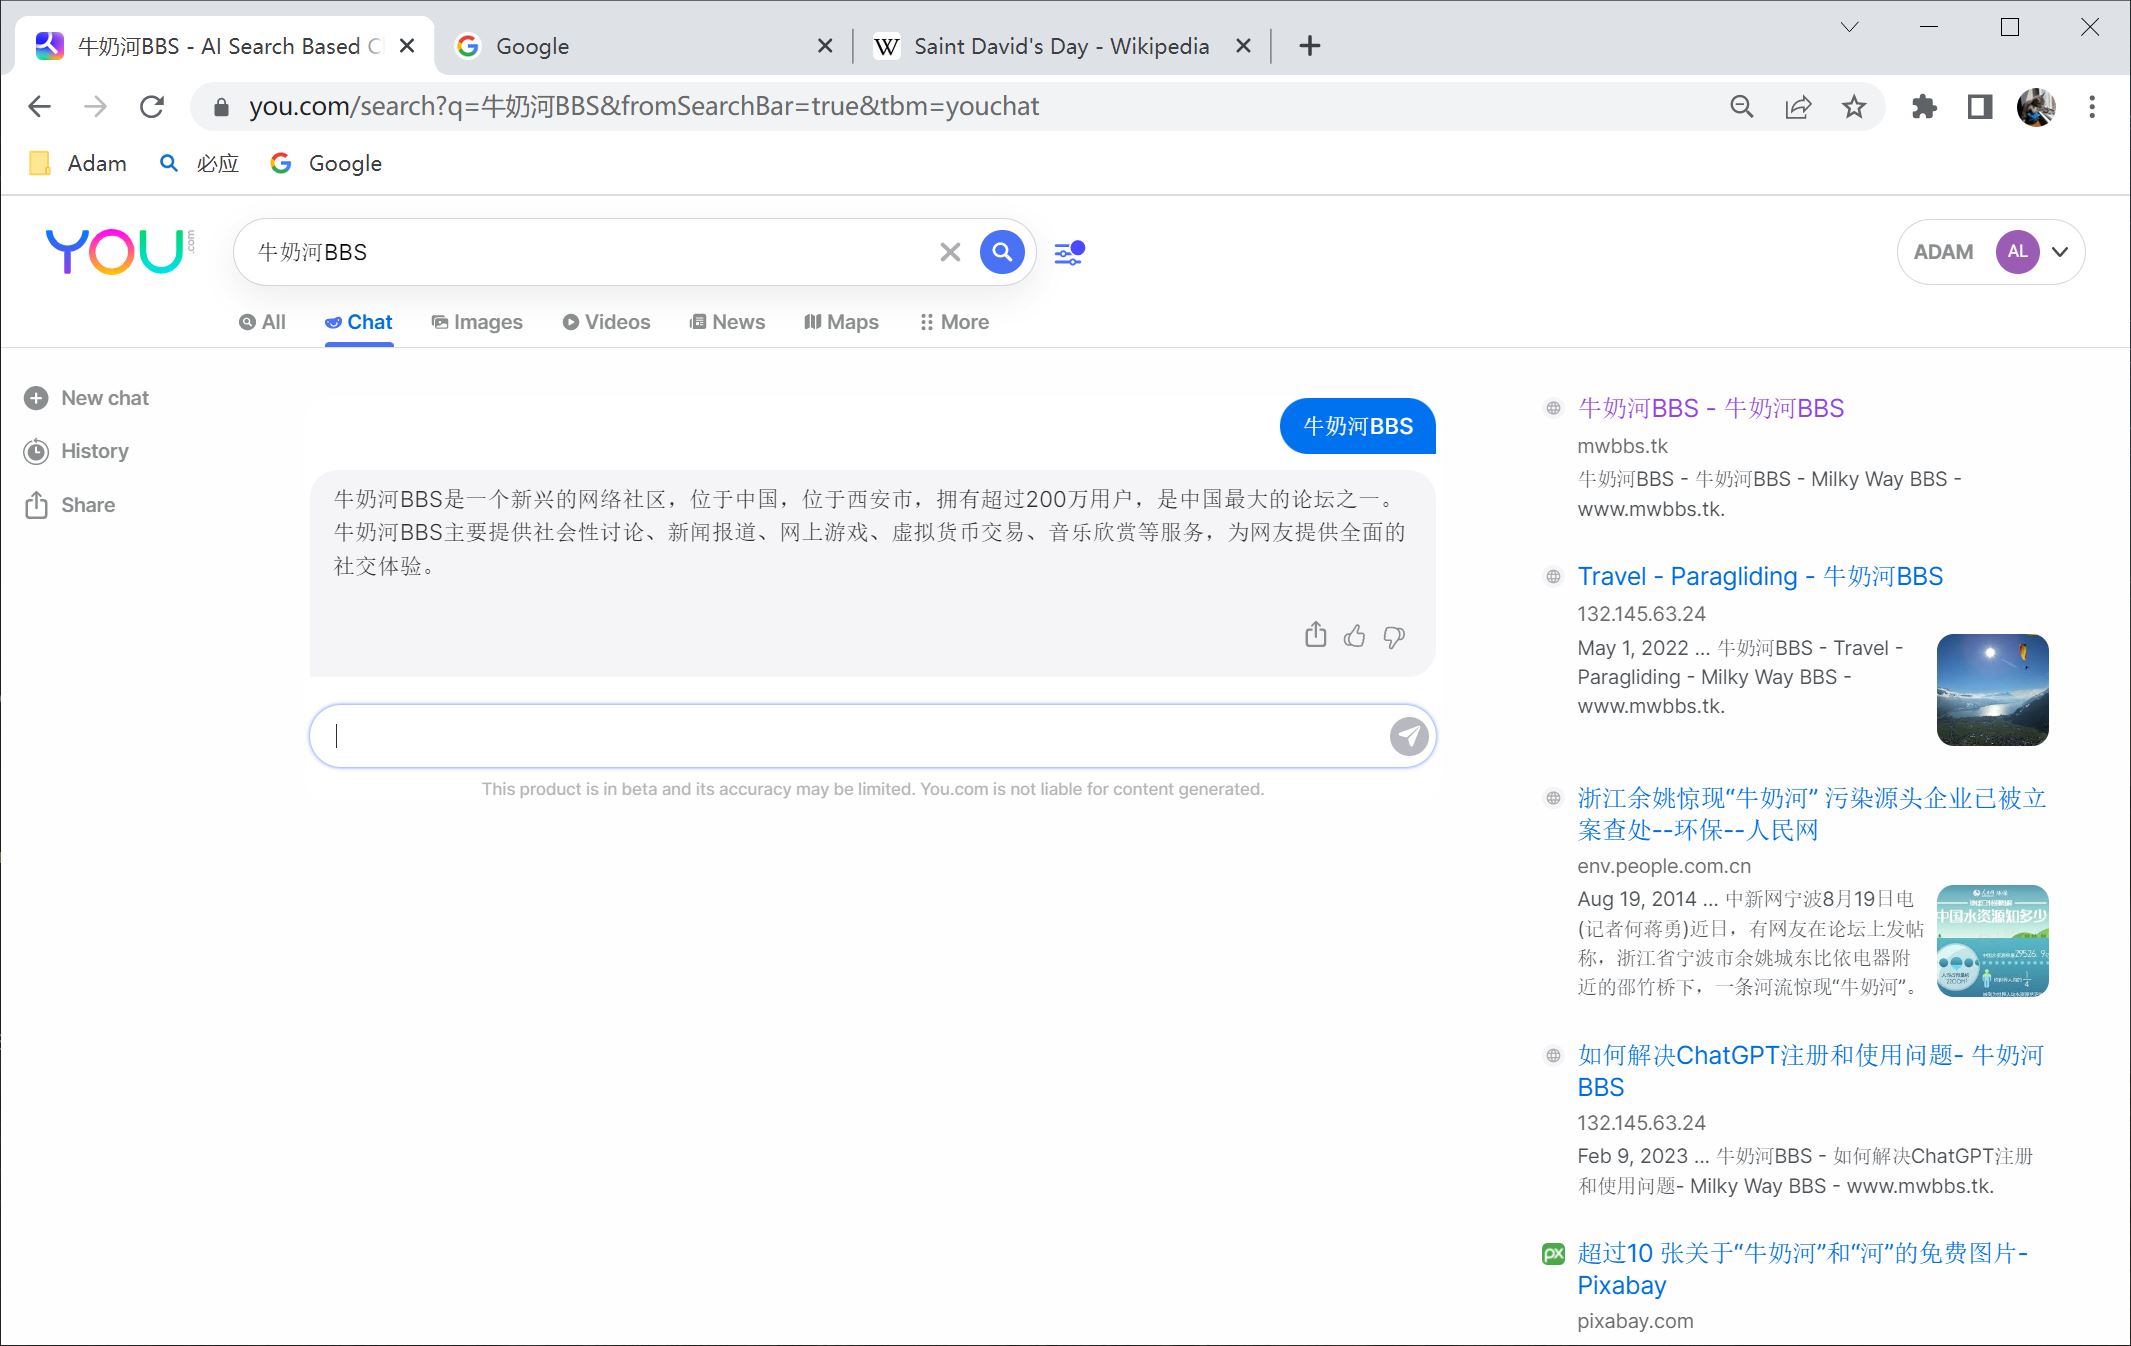Select the Chat search tab
The image size is (2131, 1346).
(358, 322)
